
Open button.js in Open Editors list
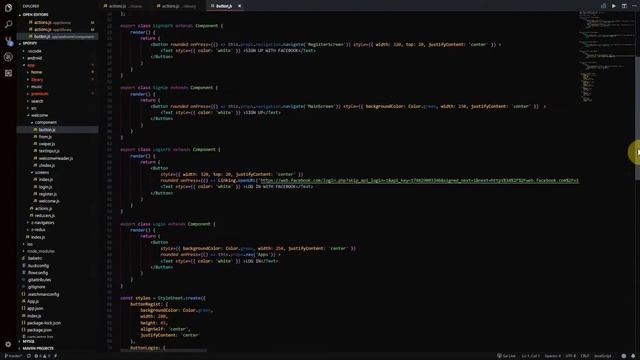pos(57,36)
